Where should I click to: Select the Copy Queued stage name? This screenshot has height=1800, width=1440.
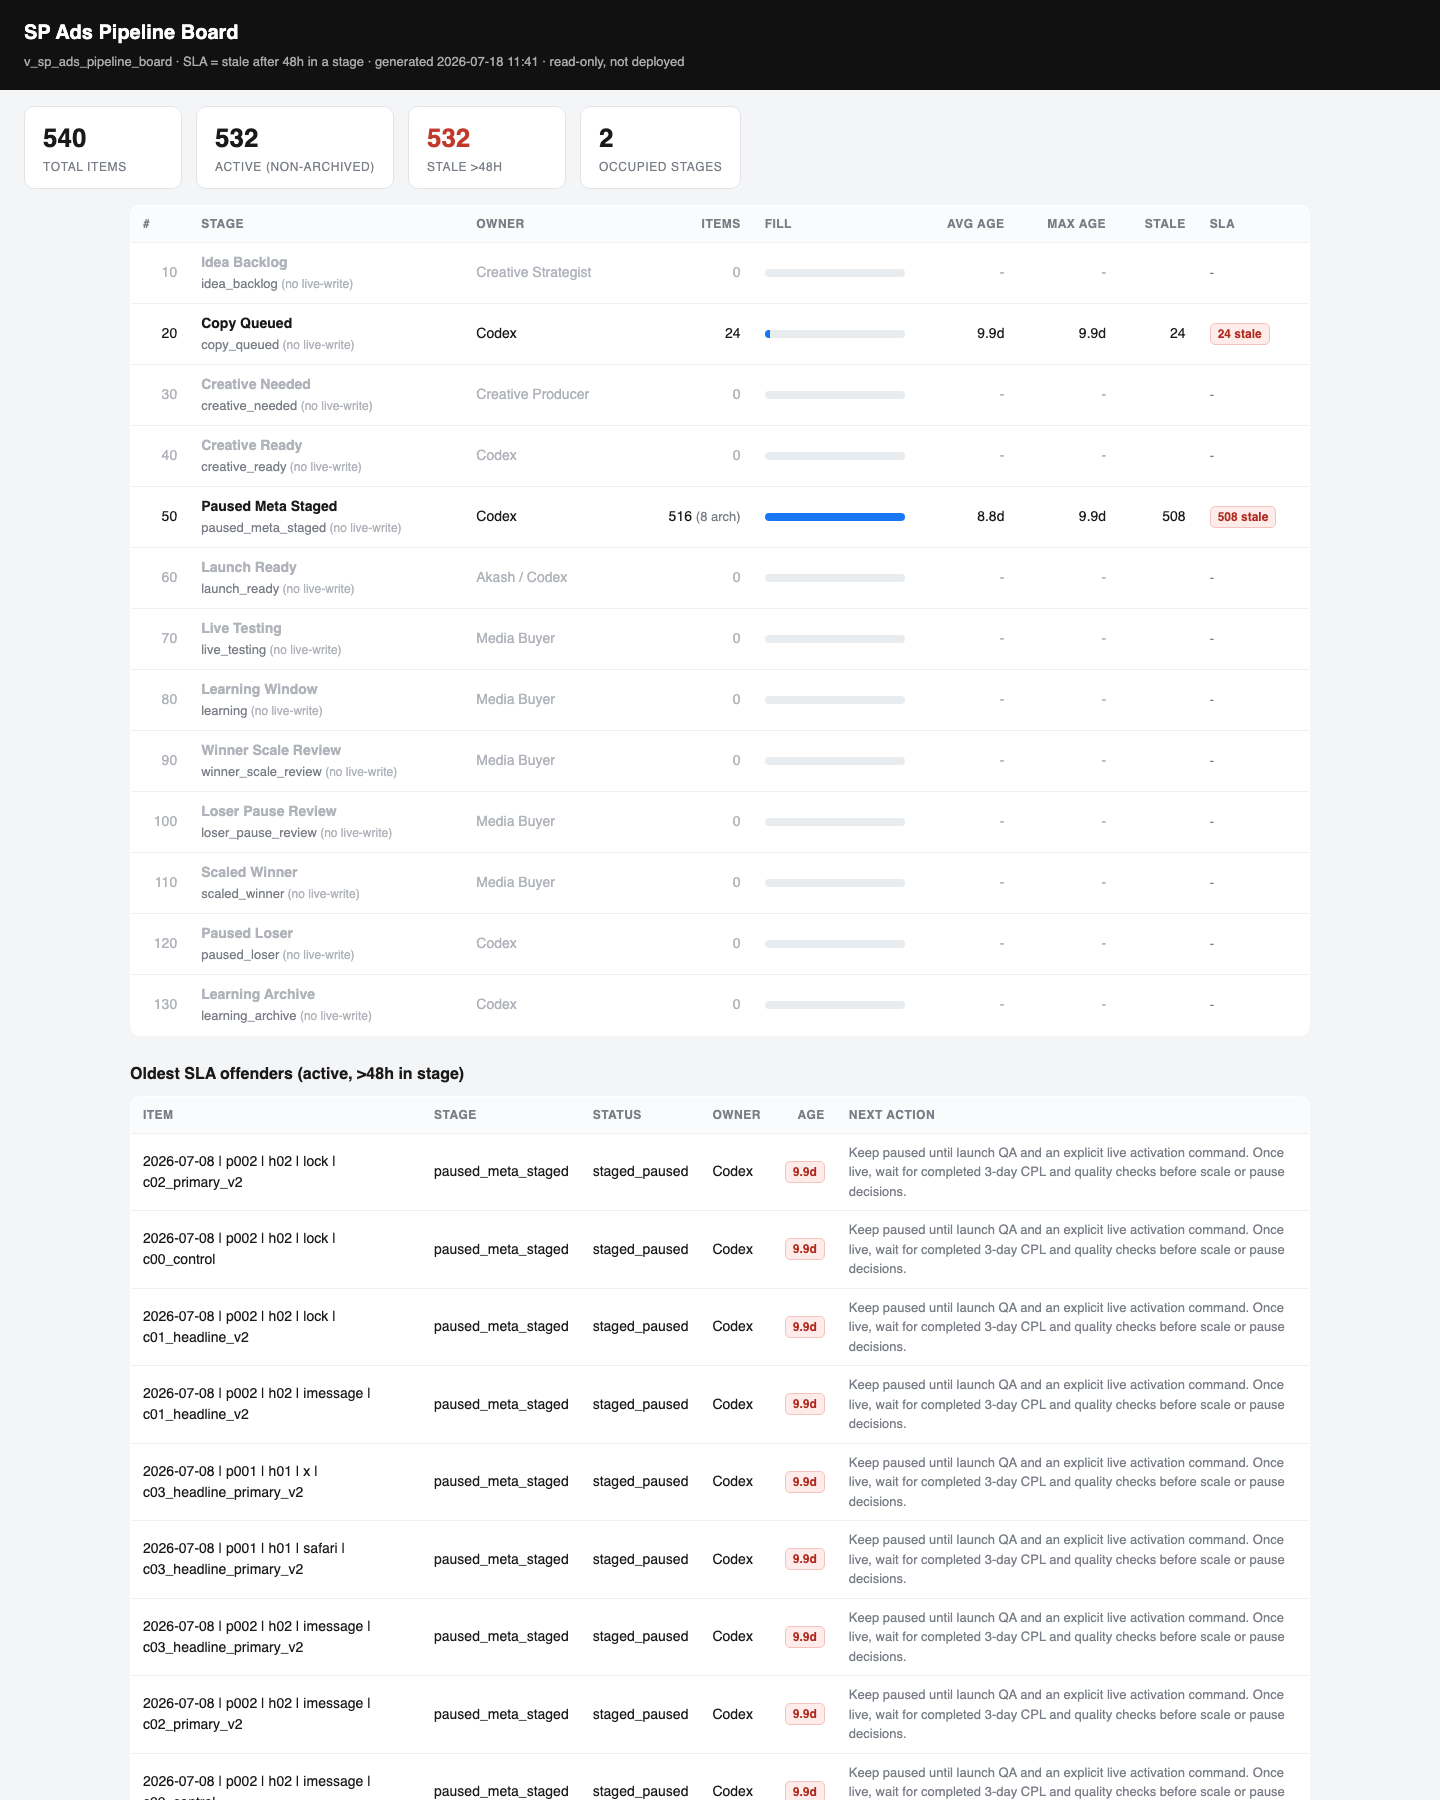click(x=246, y=323)
